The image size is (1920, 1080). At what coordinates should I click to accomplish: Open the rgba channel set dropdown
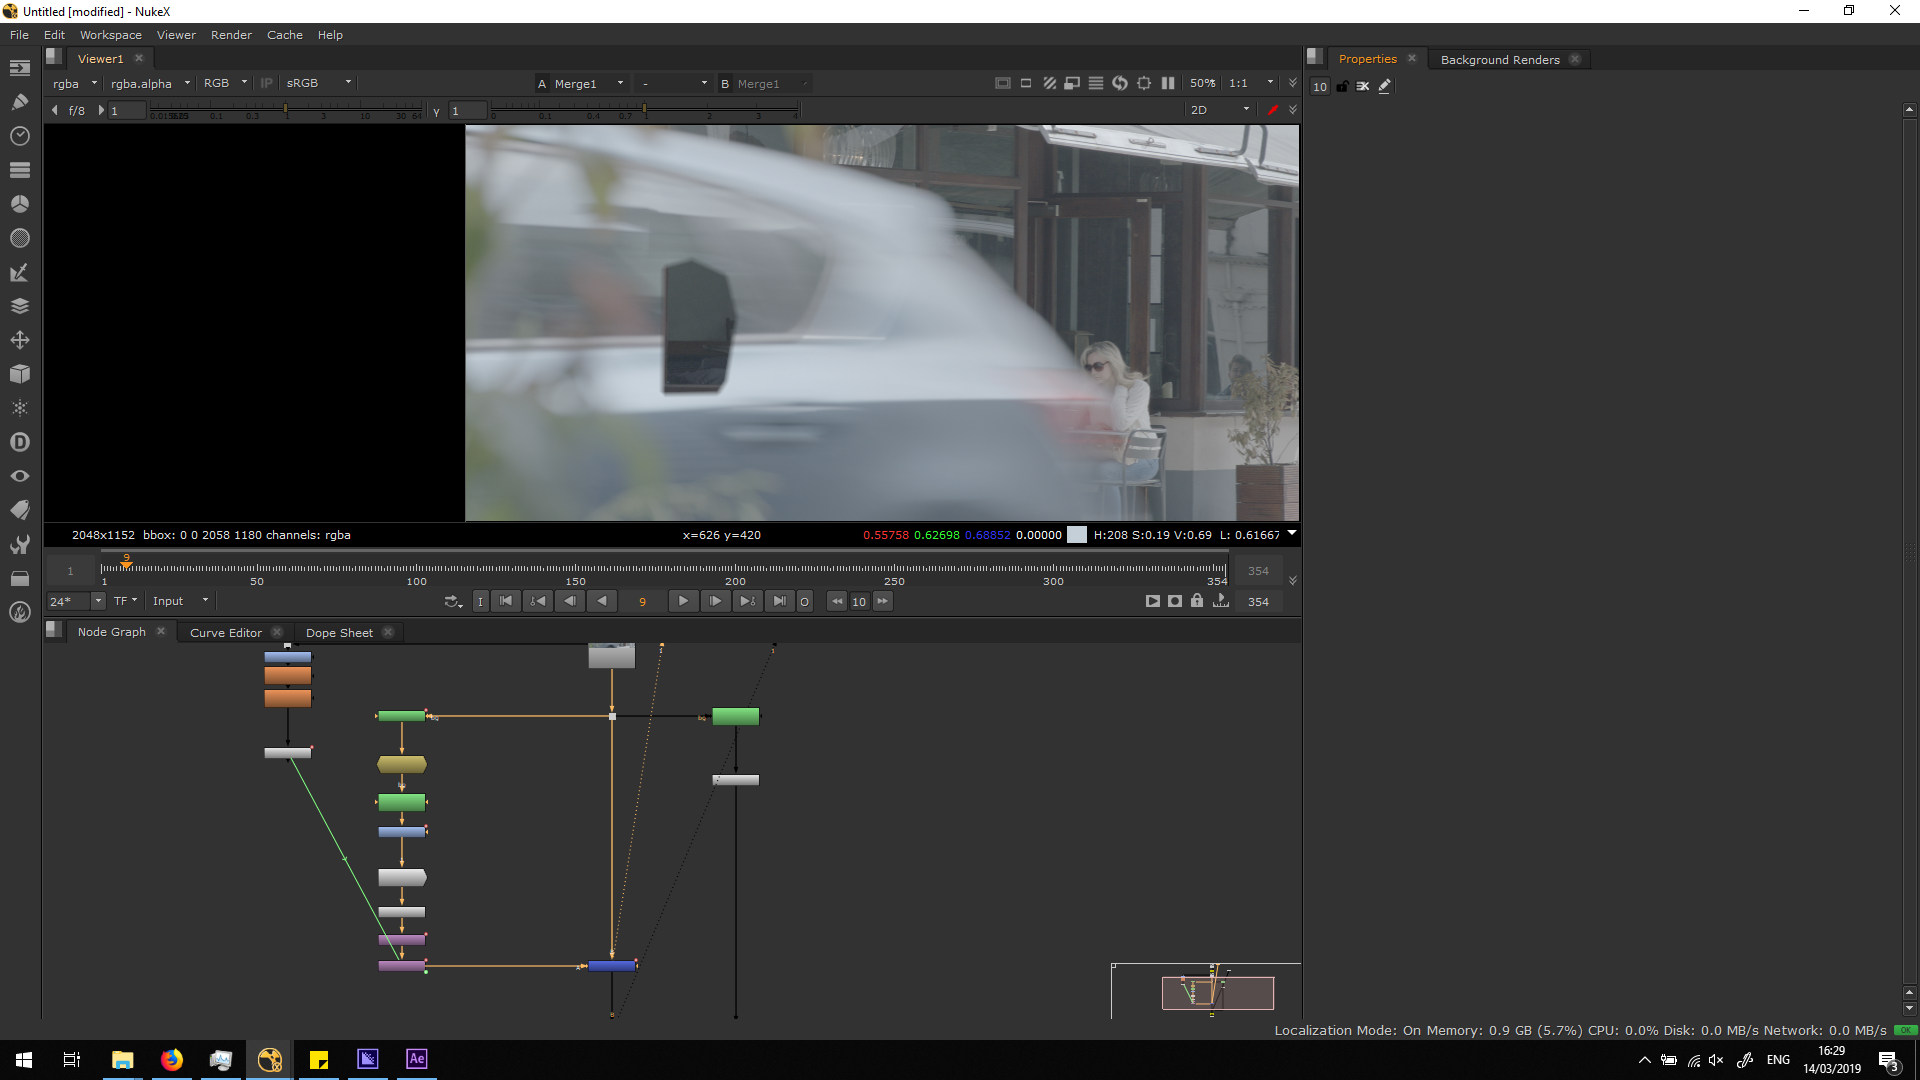(x=75, y=83)
